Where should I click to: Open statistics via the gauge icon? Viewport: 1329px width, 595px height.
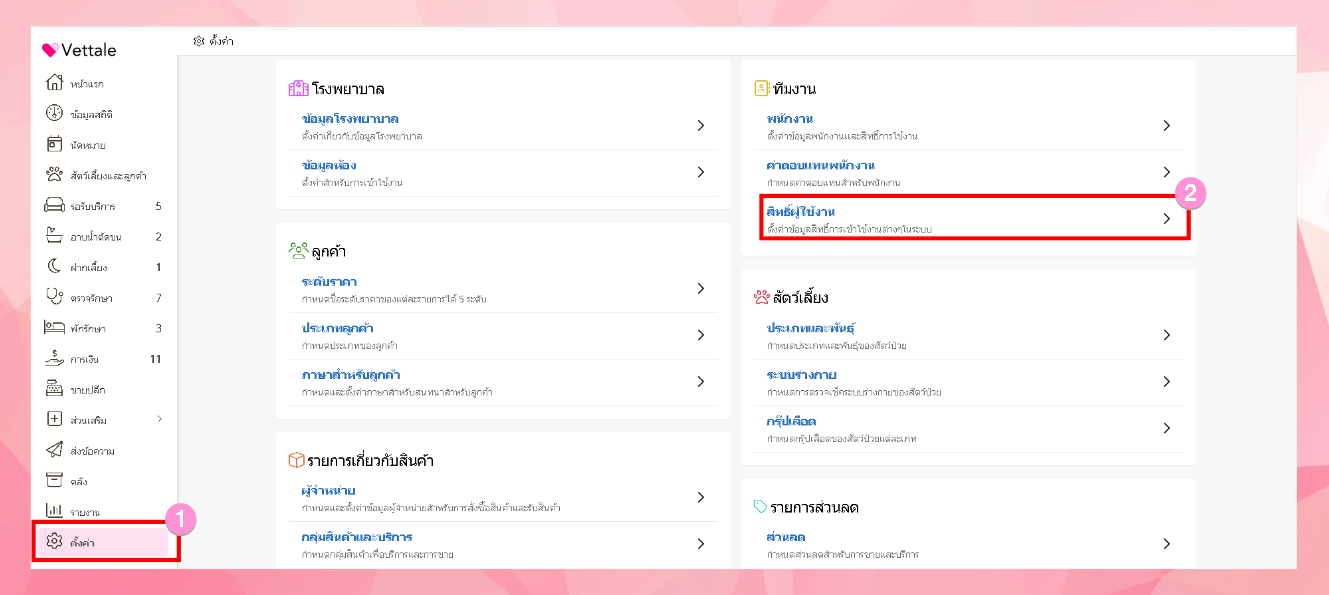point(55,114)
